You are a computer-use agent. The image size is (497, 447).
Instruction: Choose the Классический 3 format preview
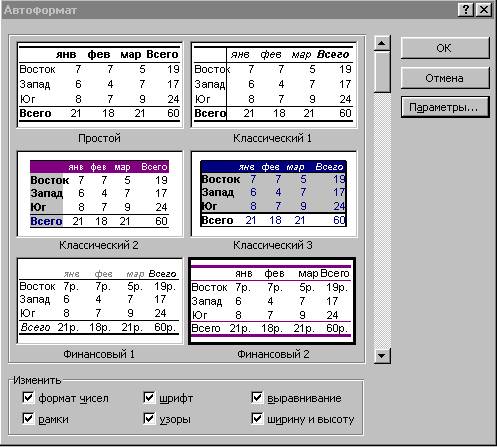[274, 194]
